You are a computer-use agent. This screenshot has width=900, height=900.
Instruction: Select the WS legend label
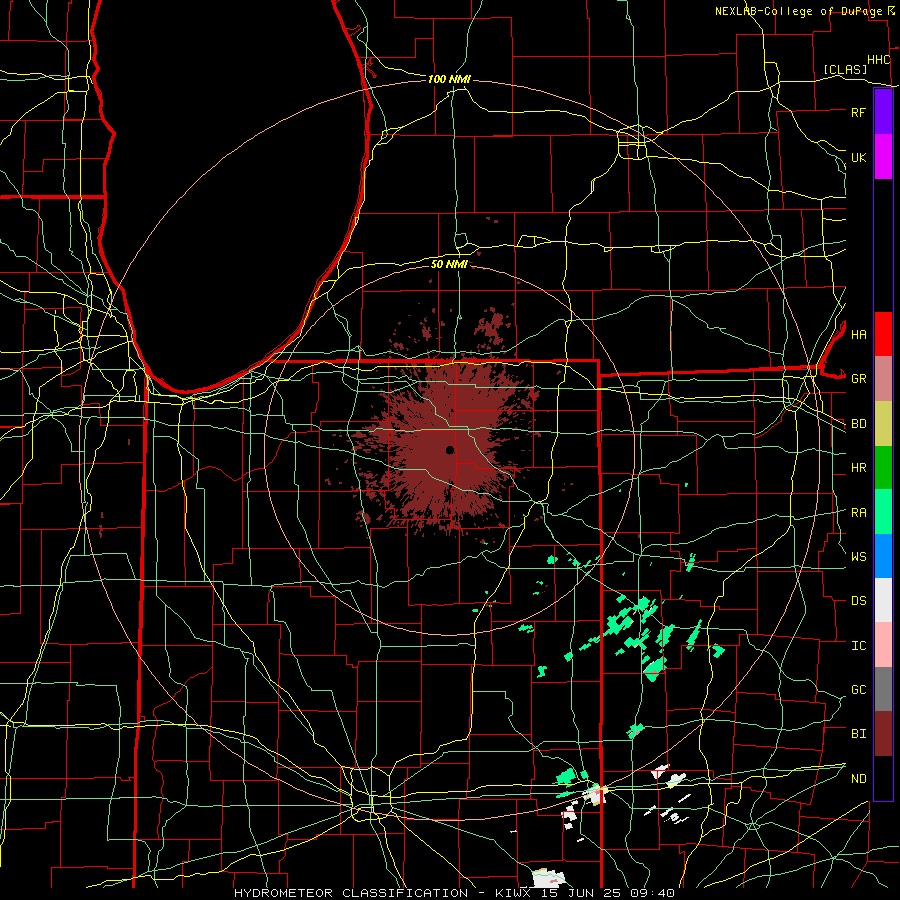858,557
